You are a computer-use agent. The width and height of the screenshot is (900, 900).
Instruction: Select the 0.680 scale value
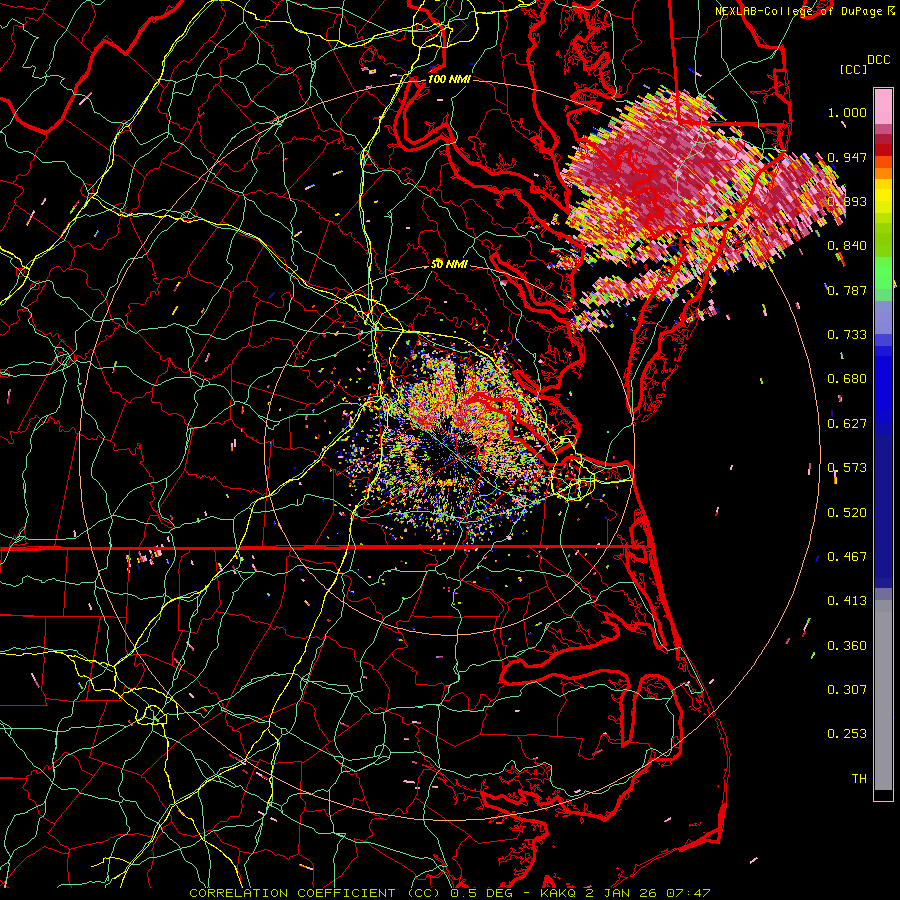[x=847, y=379]
